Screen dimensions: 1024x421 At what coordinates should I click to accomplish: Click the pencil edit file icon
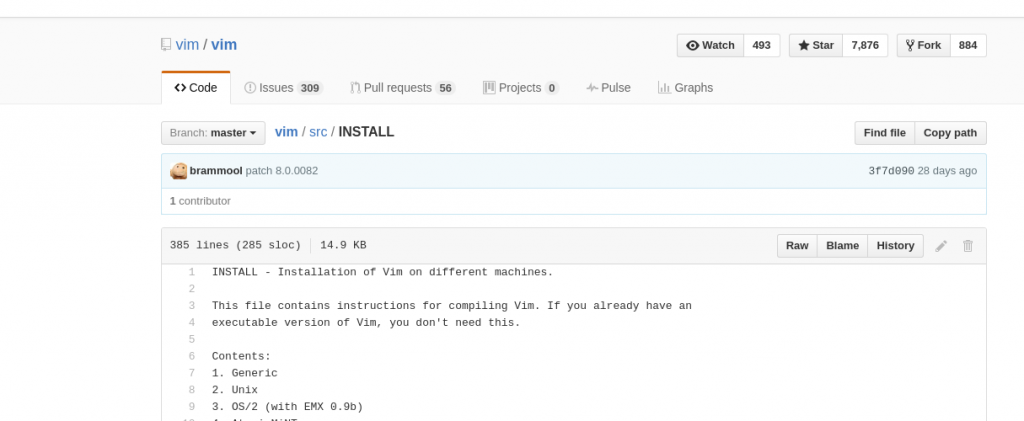coord(941,246)
